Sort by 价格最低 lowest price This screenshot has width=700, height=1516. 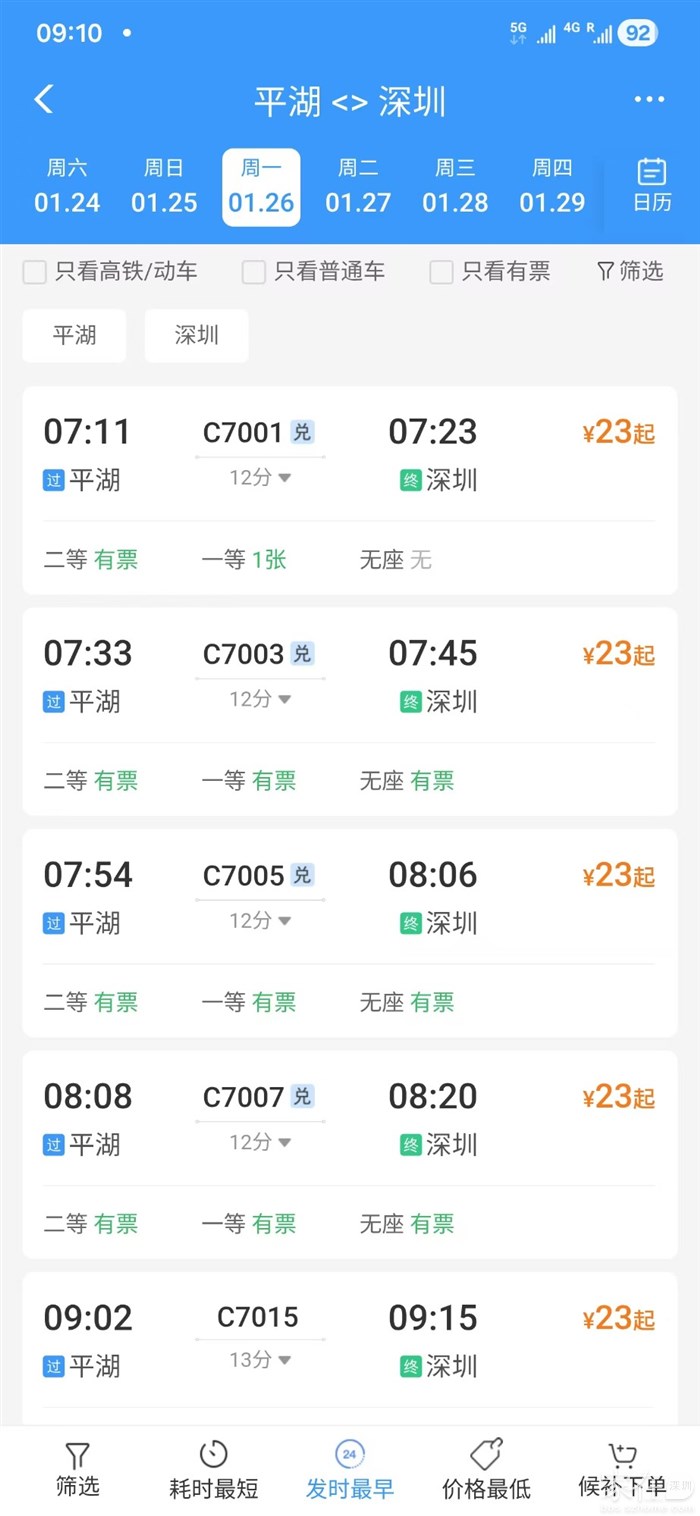coord(486,1470)
